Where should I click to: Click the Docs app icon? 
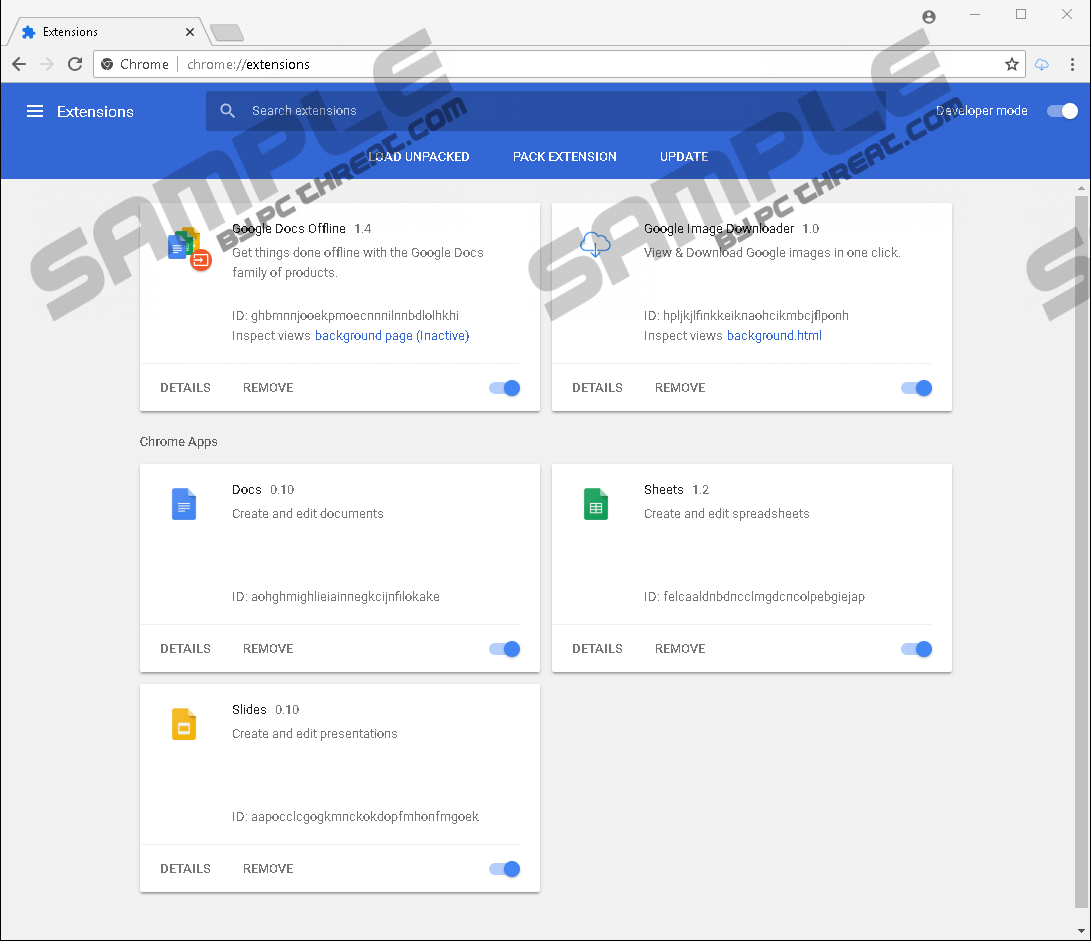tap(184, 504)
